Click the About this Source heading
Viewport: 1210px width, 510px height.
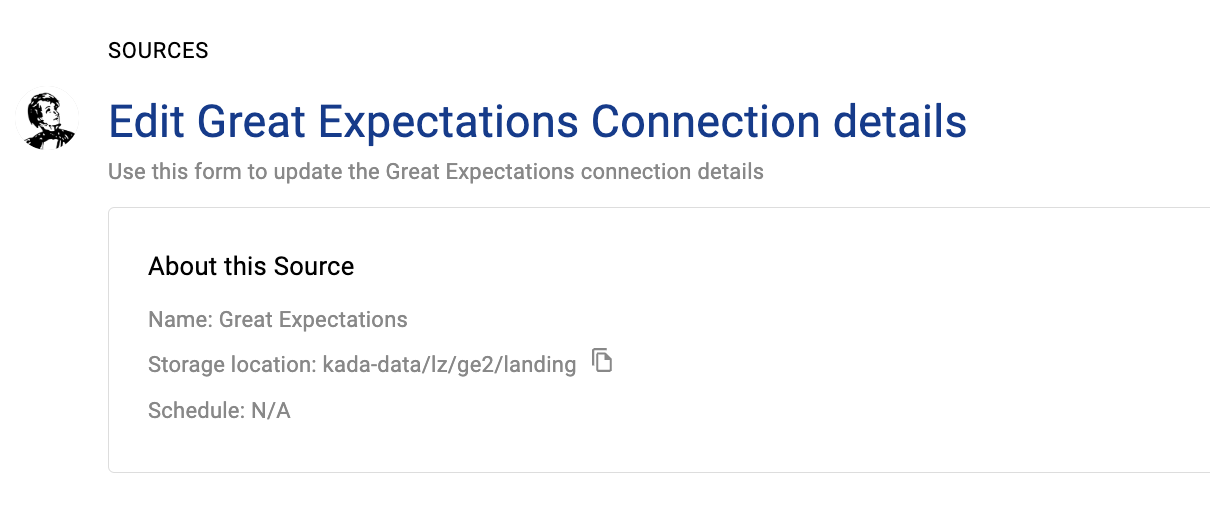coord(251,267)
